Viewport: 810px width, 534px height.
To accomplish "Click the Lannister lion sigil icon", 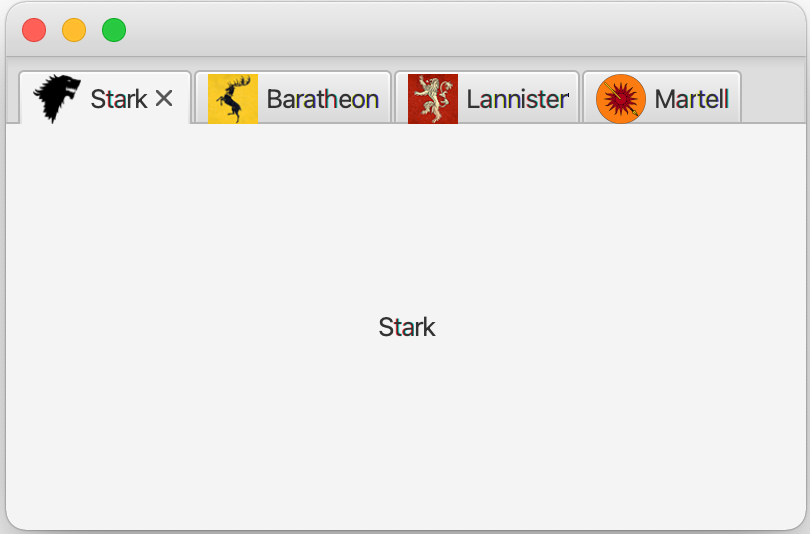I will click(x=433, y=99).
